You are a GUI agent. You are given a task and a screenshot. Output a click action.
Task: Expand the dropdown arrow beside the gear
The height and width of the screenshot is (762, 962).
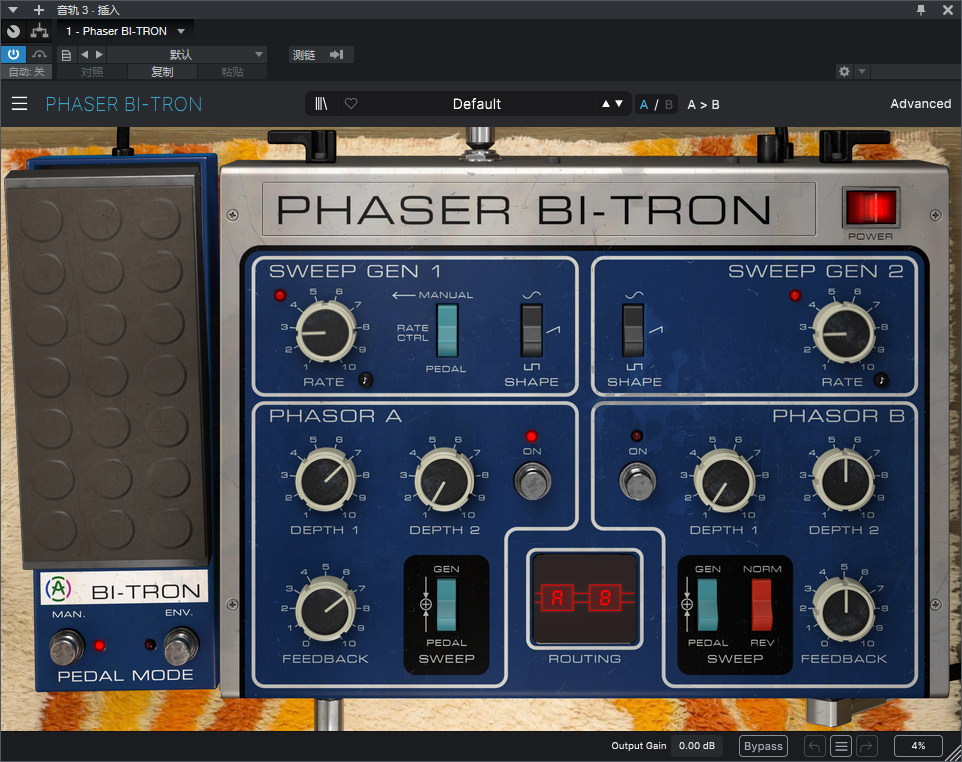[x=861, y=72]
